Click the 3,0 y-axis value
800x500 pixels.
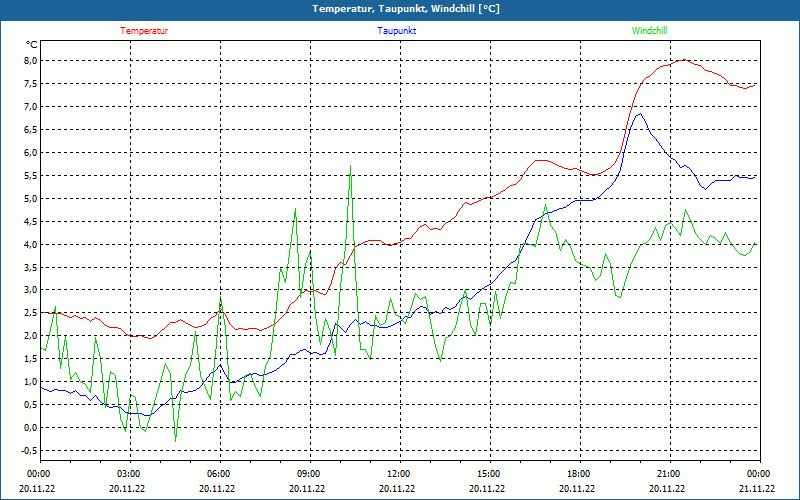click(x=31, y=290)
